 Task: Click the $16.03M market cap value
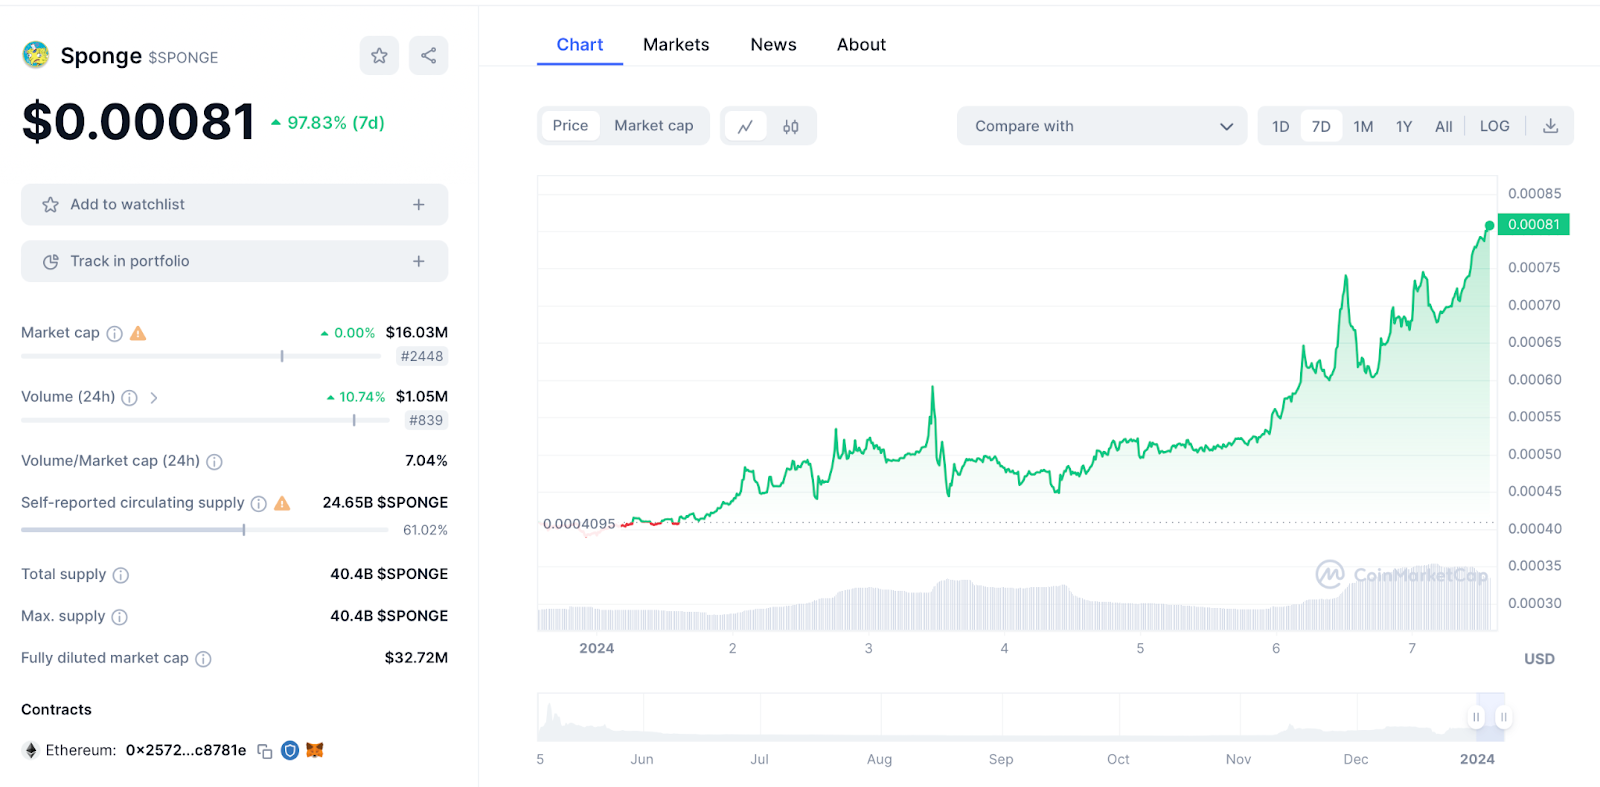click(x=417, y=333)
